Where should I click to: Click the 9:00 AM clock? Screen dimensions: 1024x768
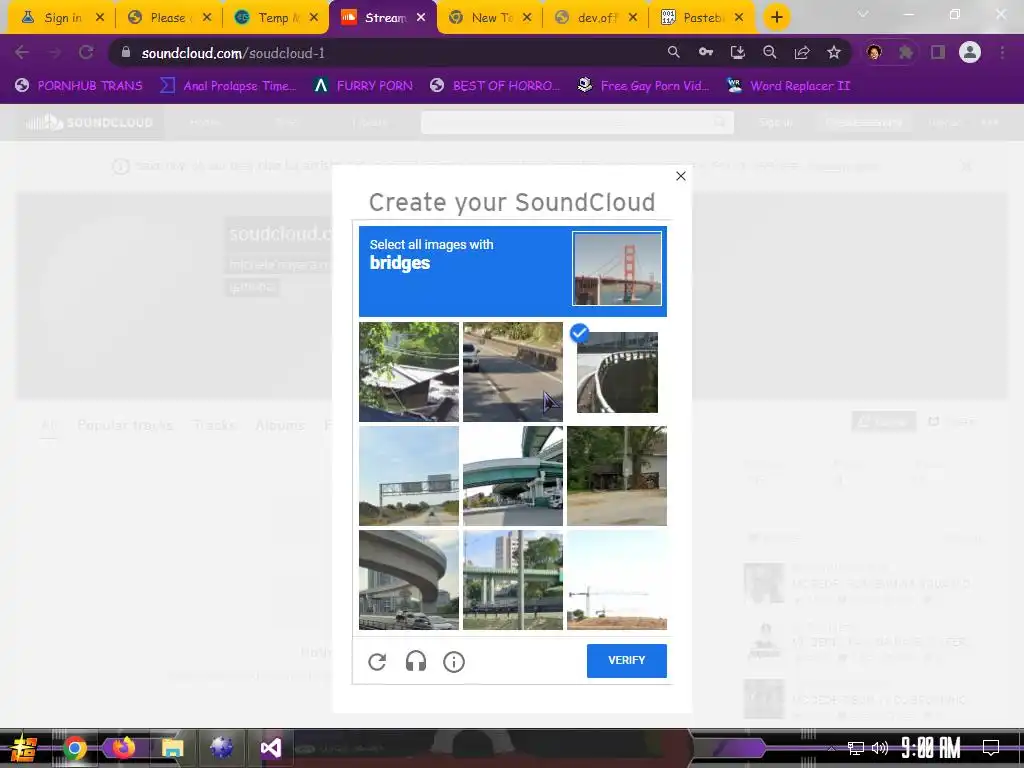coord(931,747)
